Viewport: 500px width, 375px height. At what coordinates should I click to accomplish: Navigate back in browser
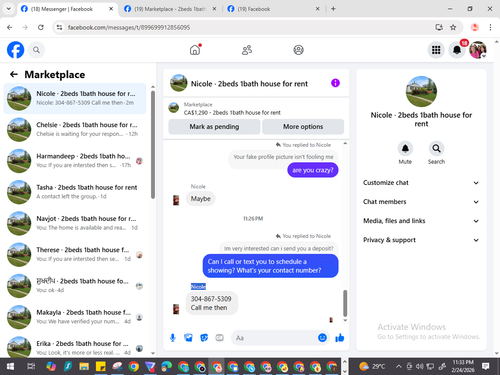pyautogui.click(x=10, y=27)
